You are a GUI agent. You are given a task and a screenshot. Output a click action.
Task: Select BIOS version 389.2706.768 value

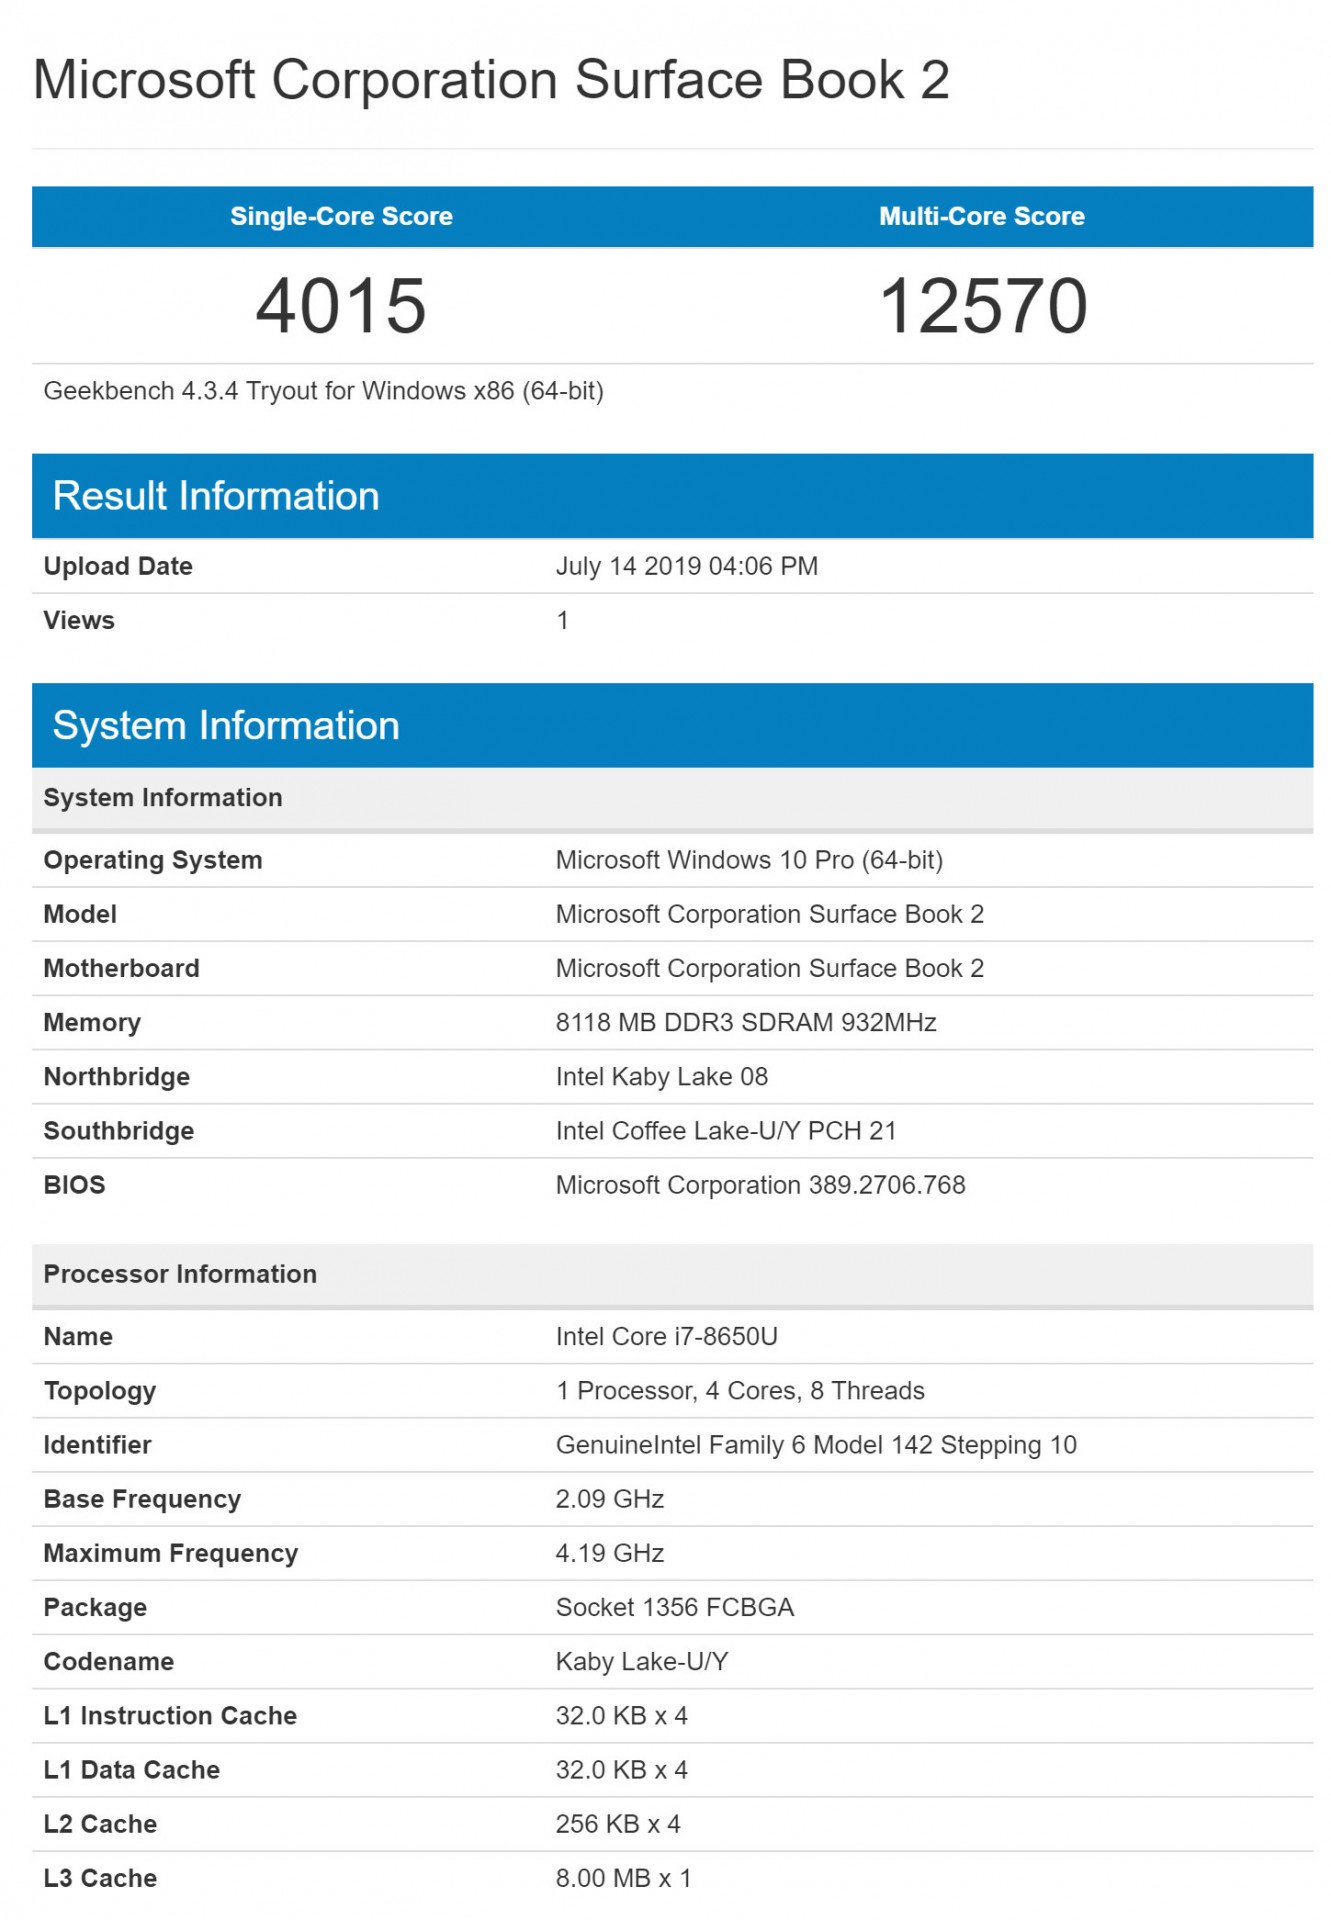pos(760,1185)
